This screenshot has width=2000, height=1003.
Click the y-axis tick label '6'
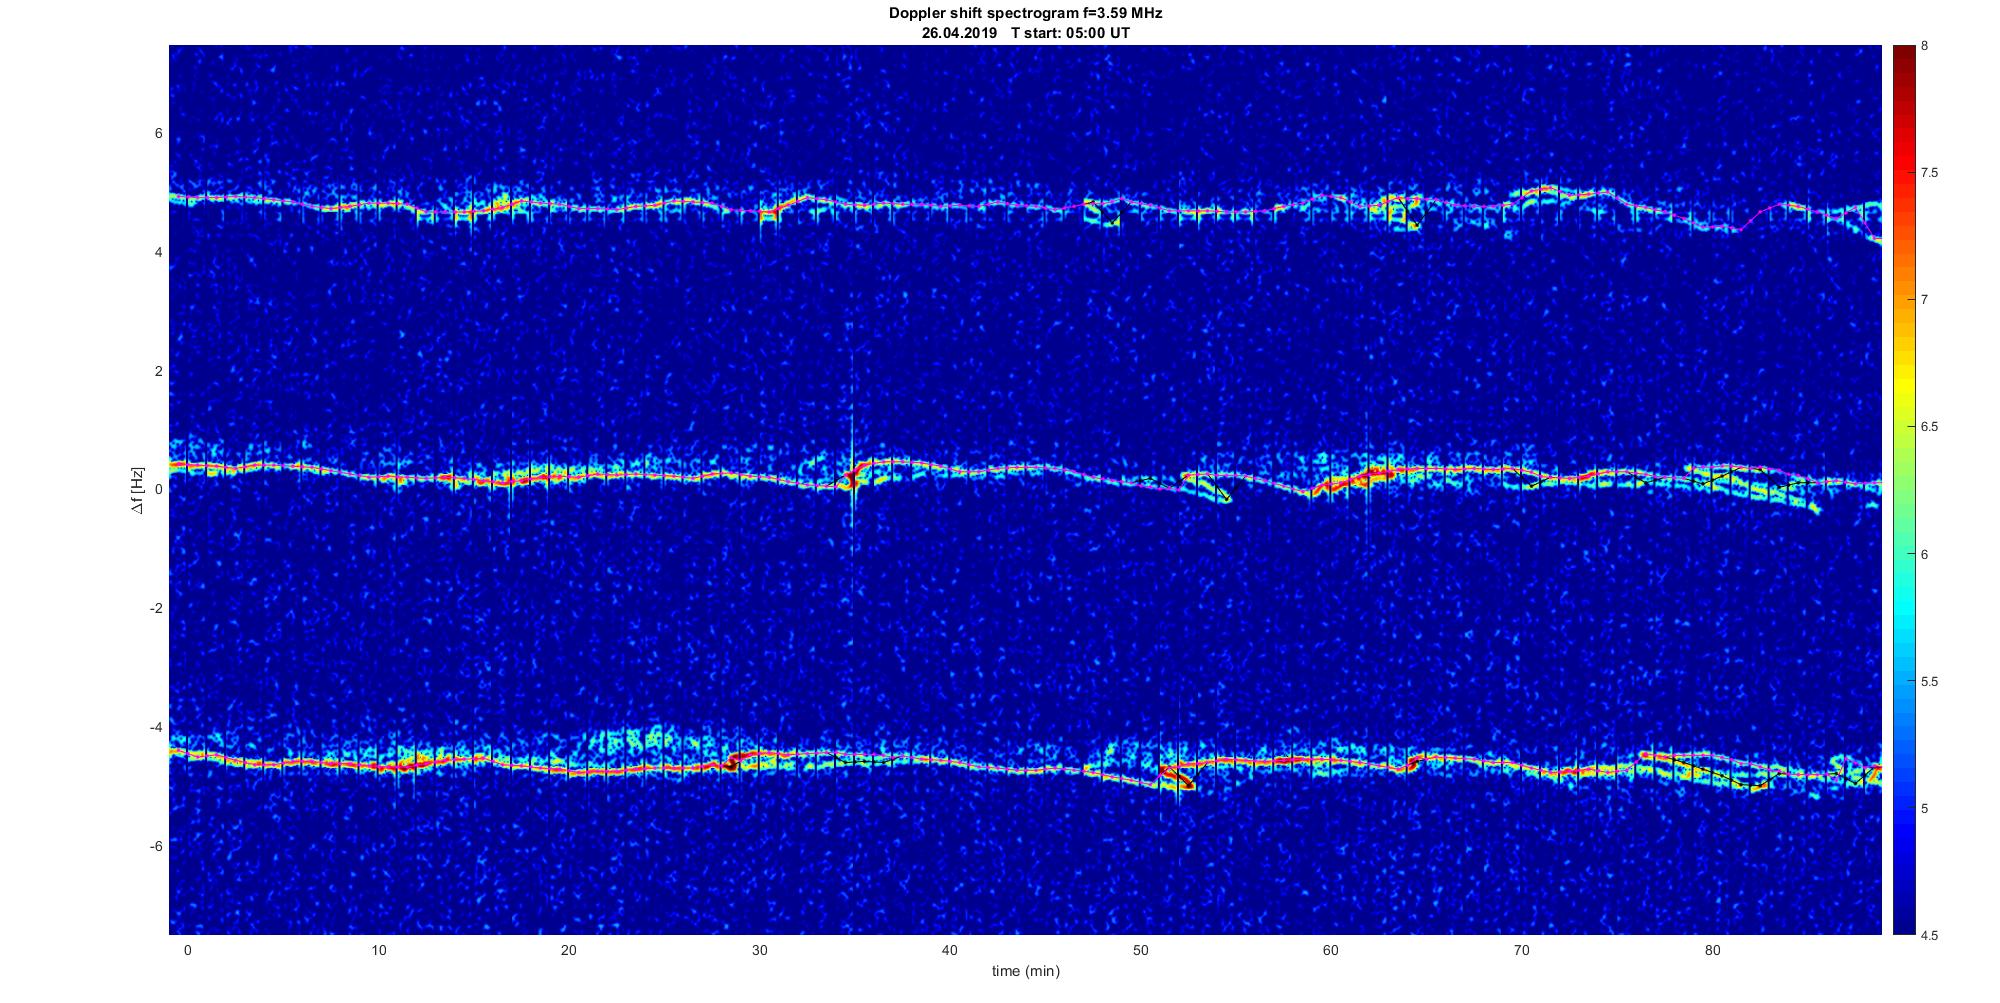point(158,134)
